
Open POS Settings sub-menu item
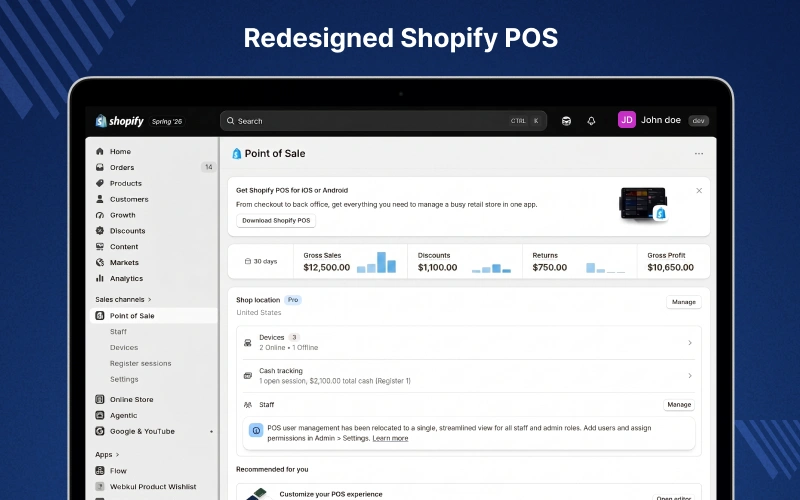click(x=124, y=379)
